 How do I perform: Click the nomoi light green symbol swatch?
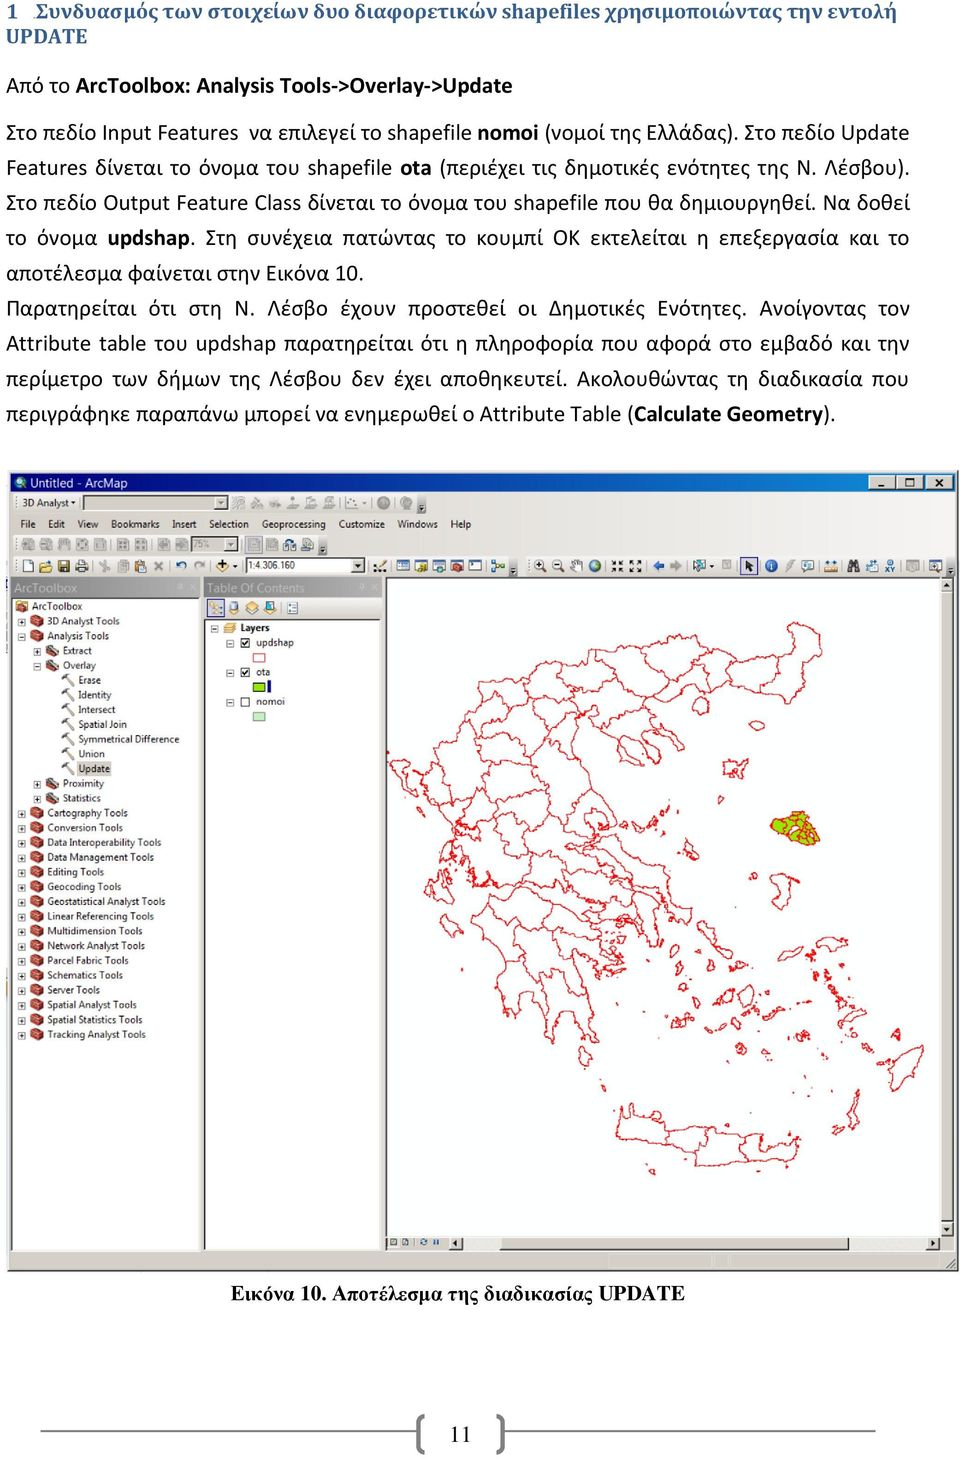260,717
